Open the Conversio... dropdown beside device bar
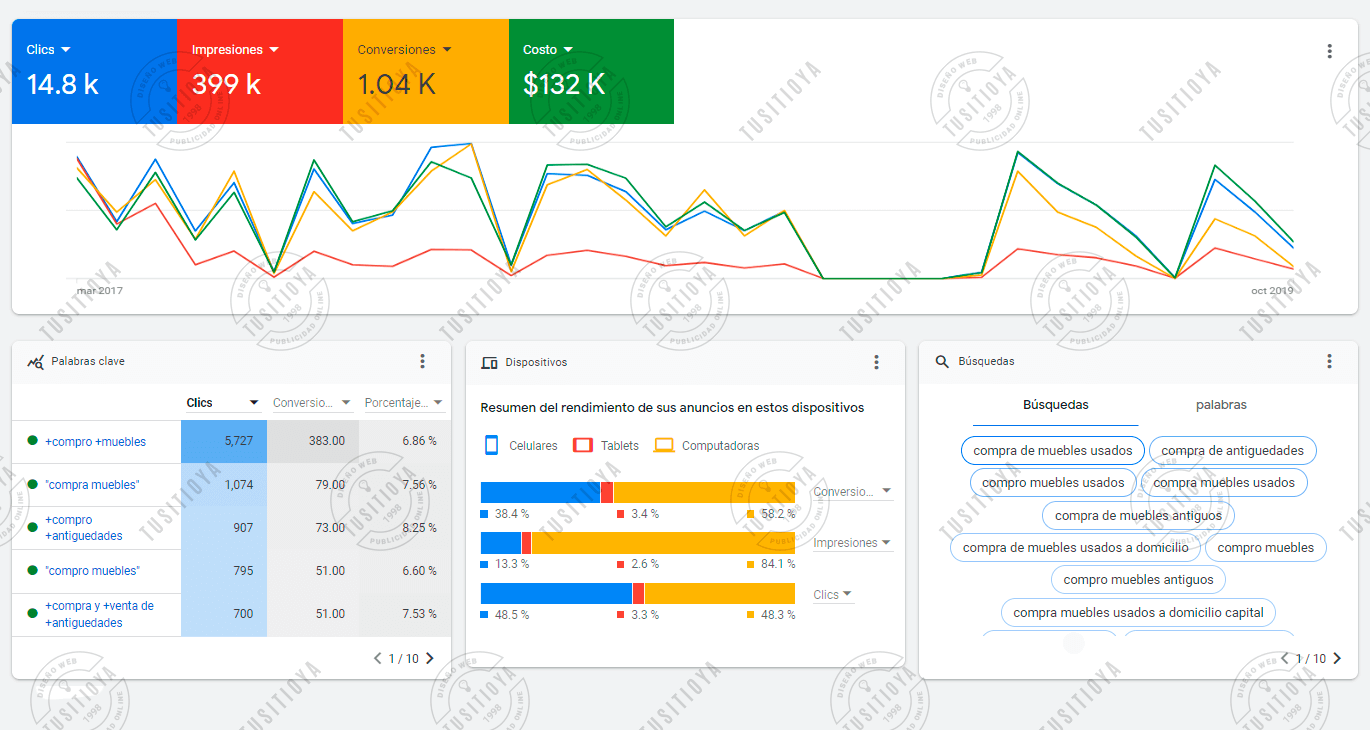This screenshot has height=730, width=1370. click(853, 491)
